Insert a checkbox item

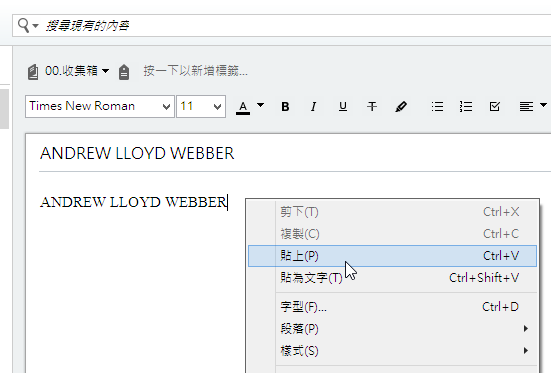[495, 107]
